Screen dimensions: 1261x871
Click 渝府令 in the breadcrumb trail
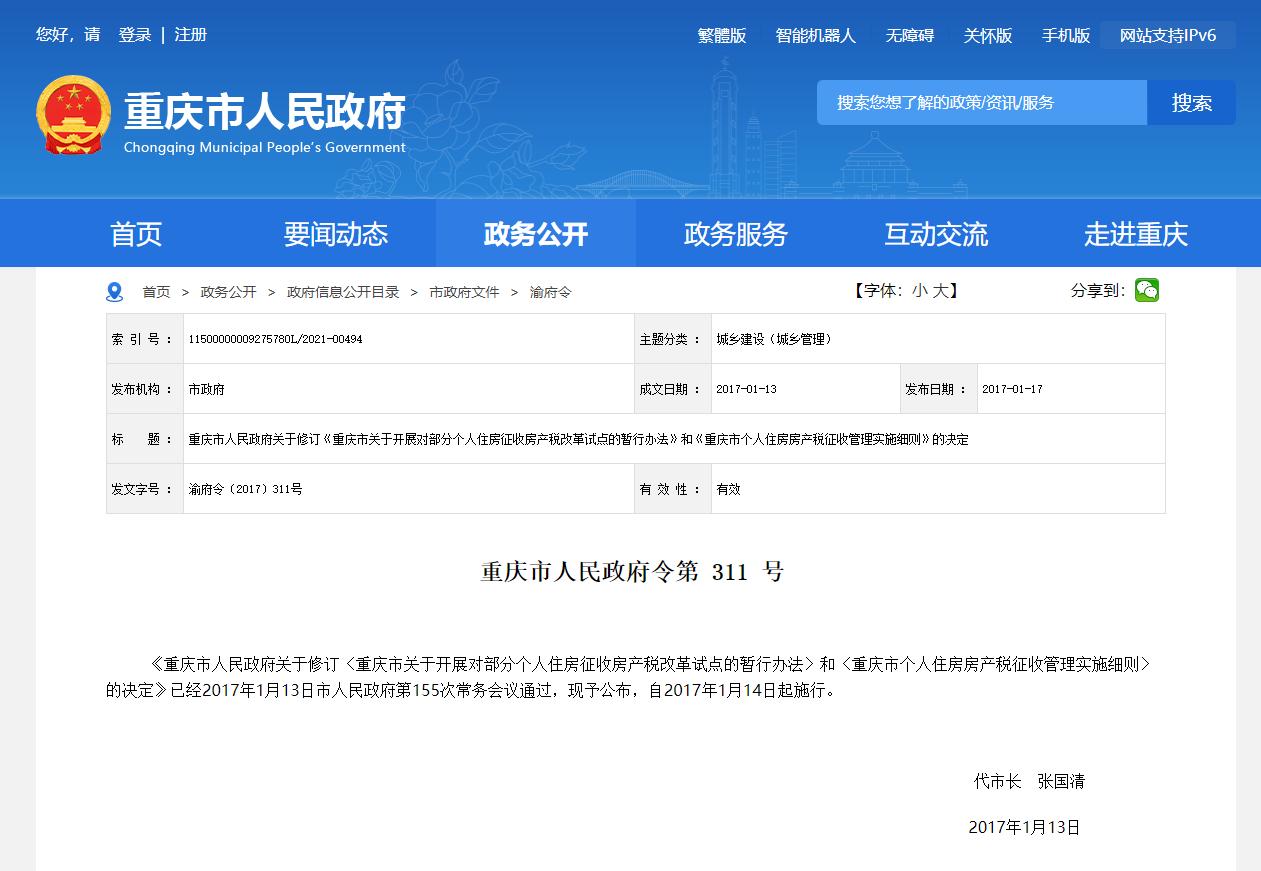[x=550, y=292]
